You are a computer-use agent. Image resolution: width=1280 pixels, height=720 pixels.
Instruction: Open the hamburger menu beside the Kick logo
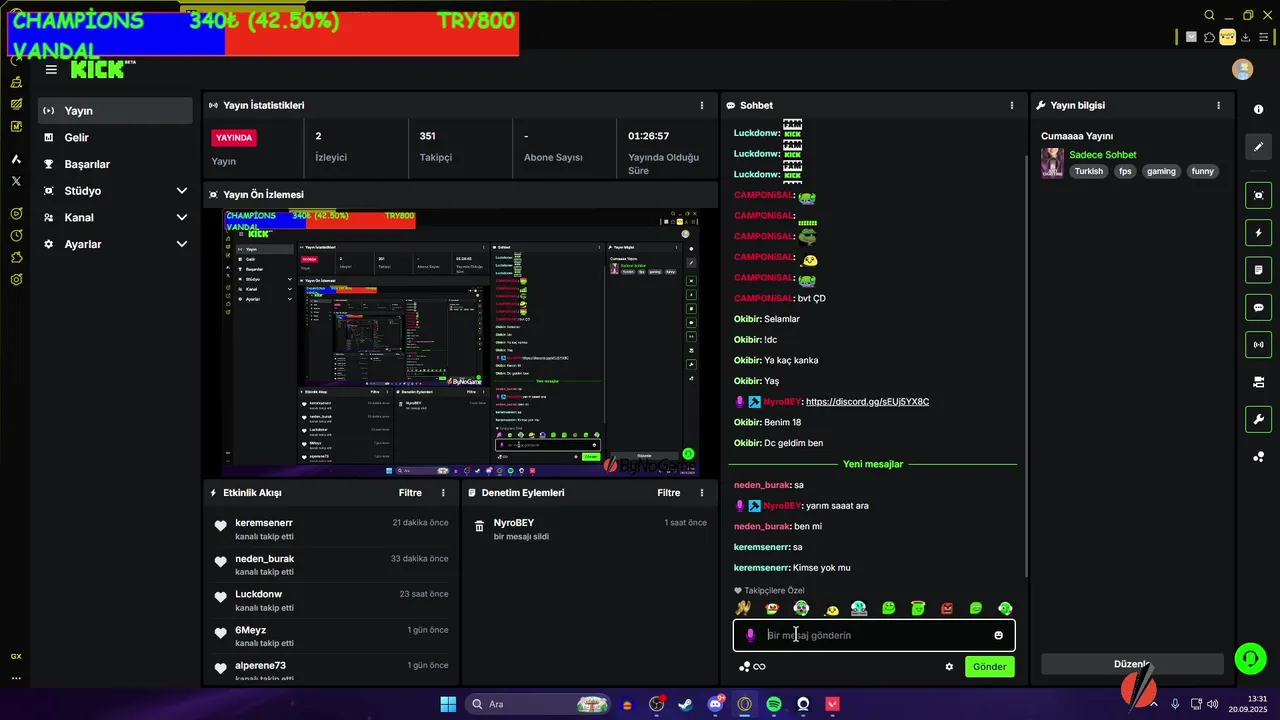point(51,70)
